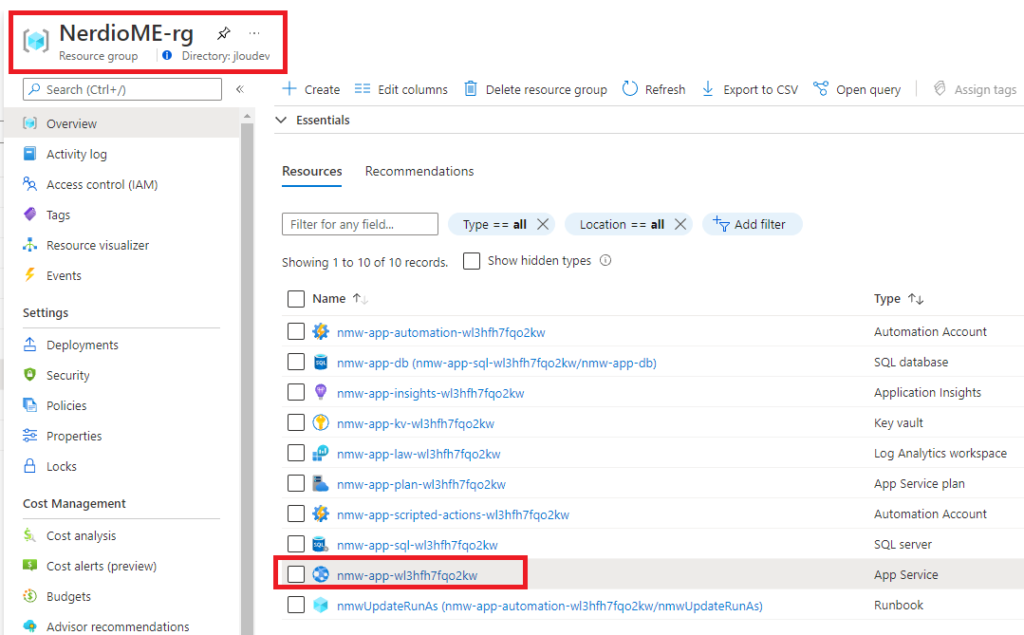Remove the Type == all filter

pos(543,224)
